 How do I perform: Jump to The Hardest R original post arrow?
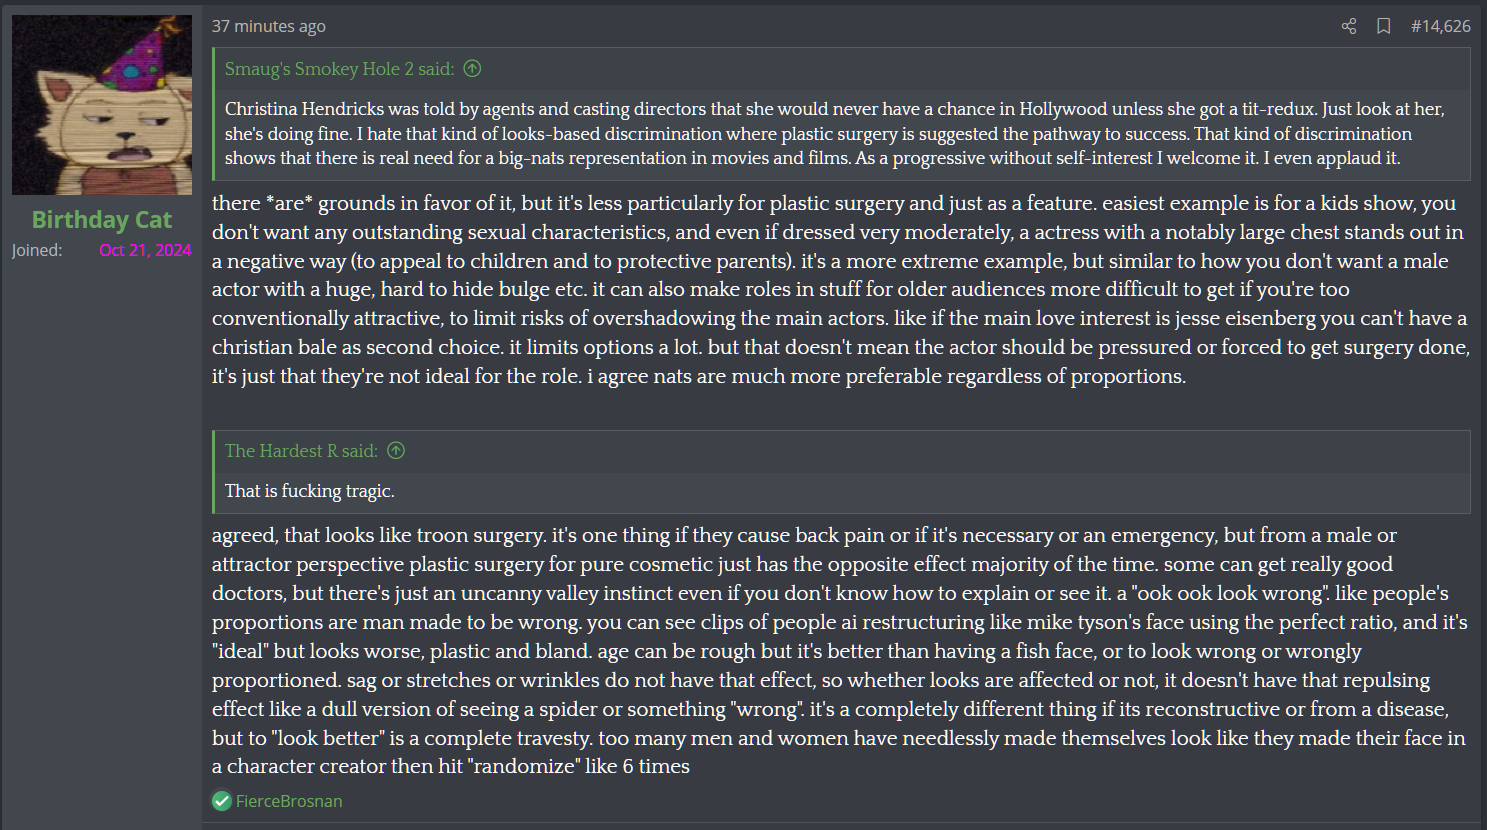tap(396, 451)
